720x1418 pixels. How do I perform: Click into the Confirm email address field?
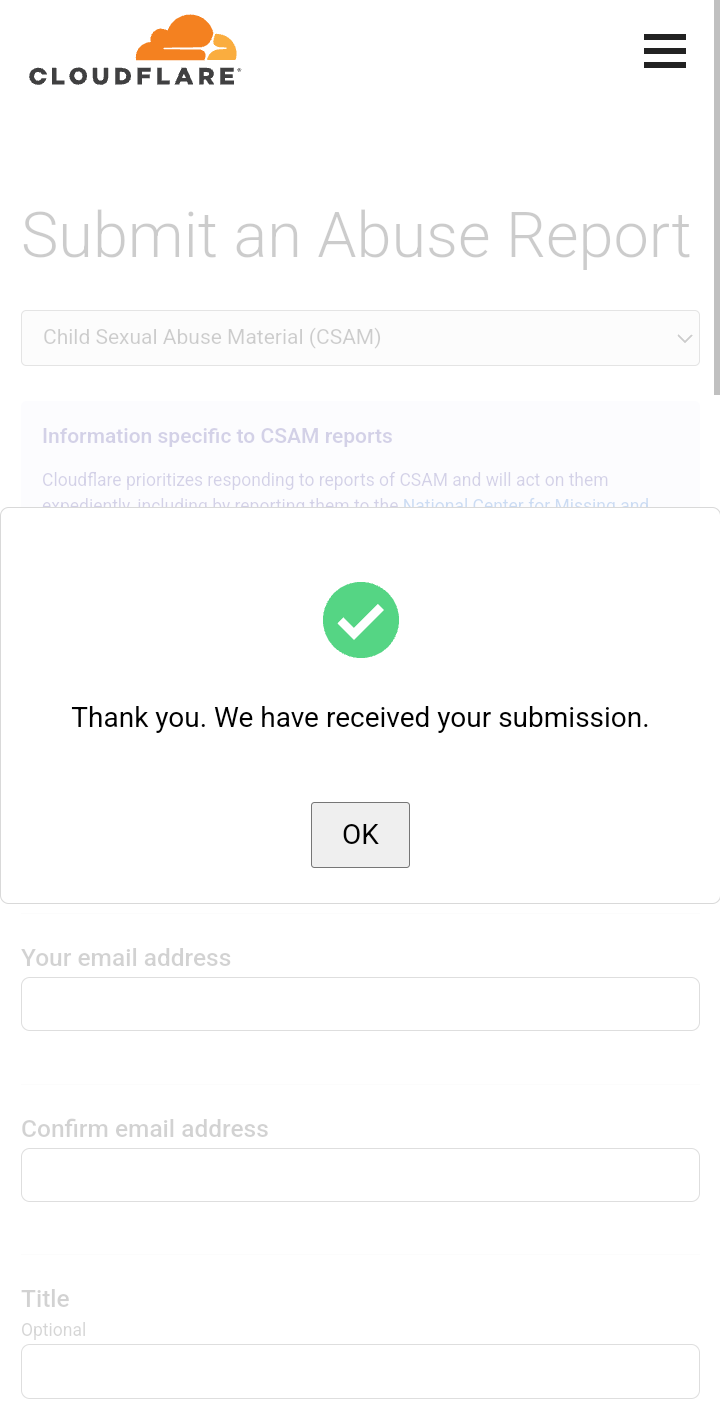[360, 1175]
